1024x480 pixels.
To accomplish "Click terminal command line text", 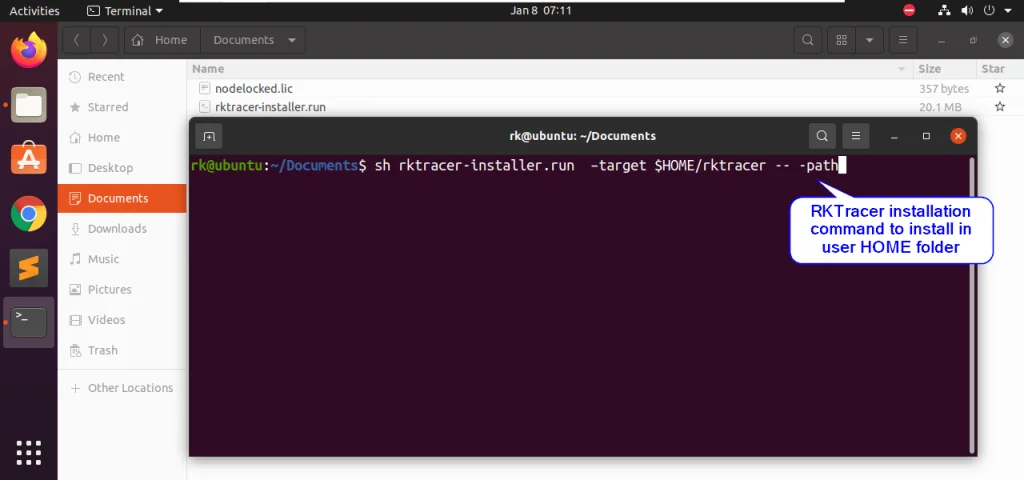I will (519, 165).
